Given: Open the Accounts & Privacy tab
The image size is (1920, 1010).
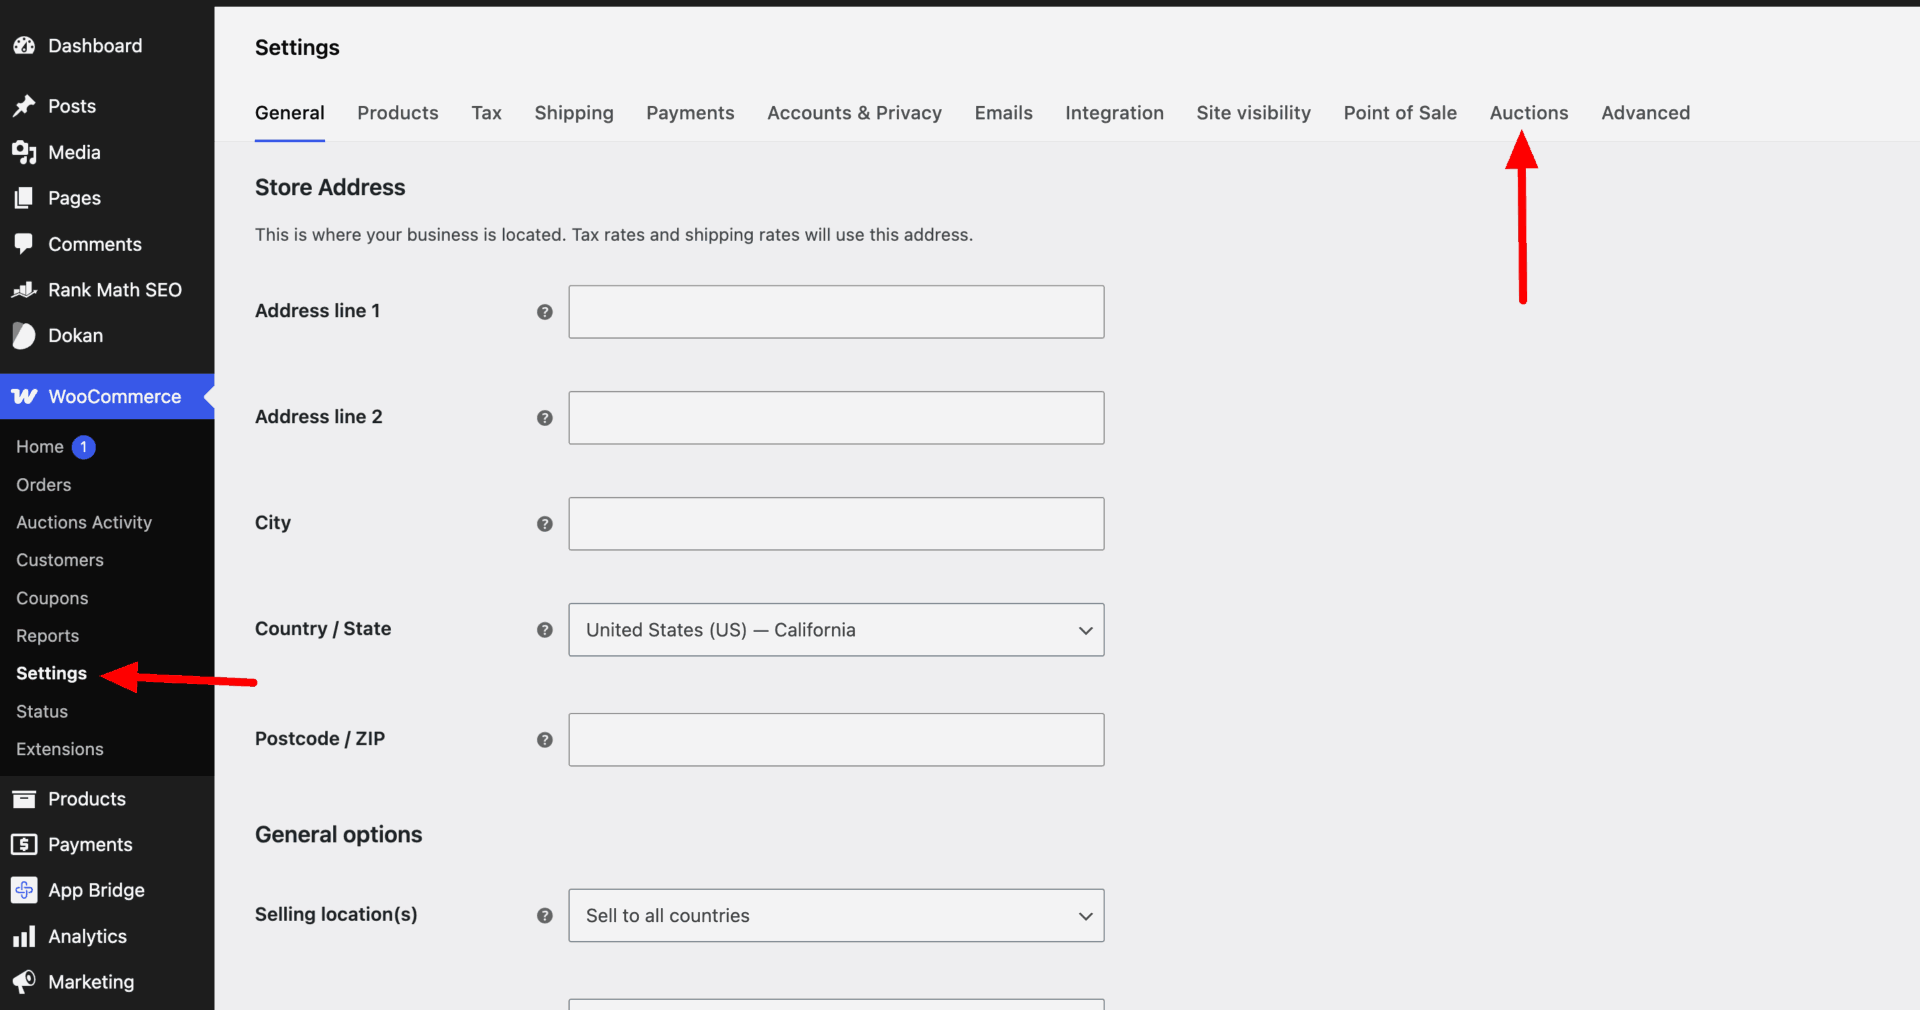Looking at the screenshot, I should 855,113.
